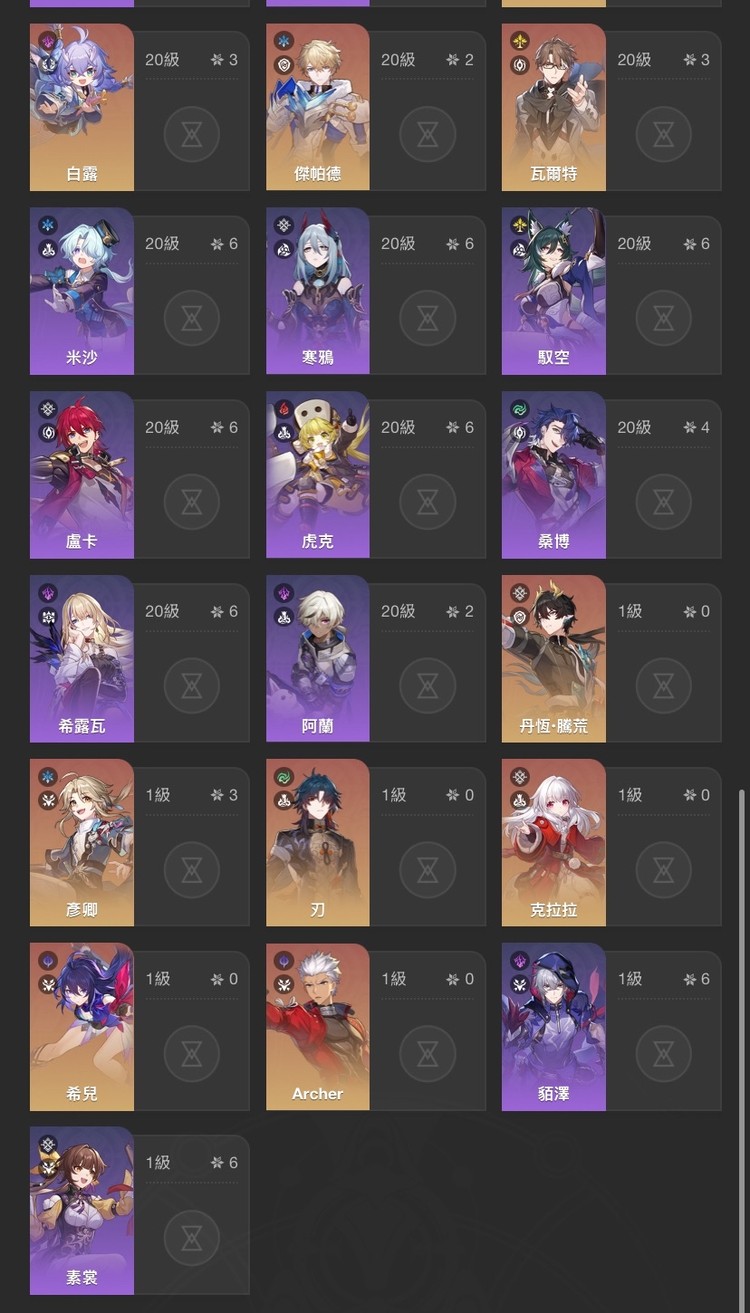Click the Ice element icon on 米沙's card
The height and width of the screenshot is (1313, 750).
tap(47, 226)
